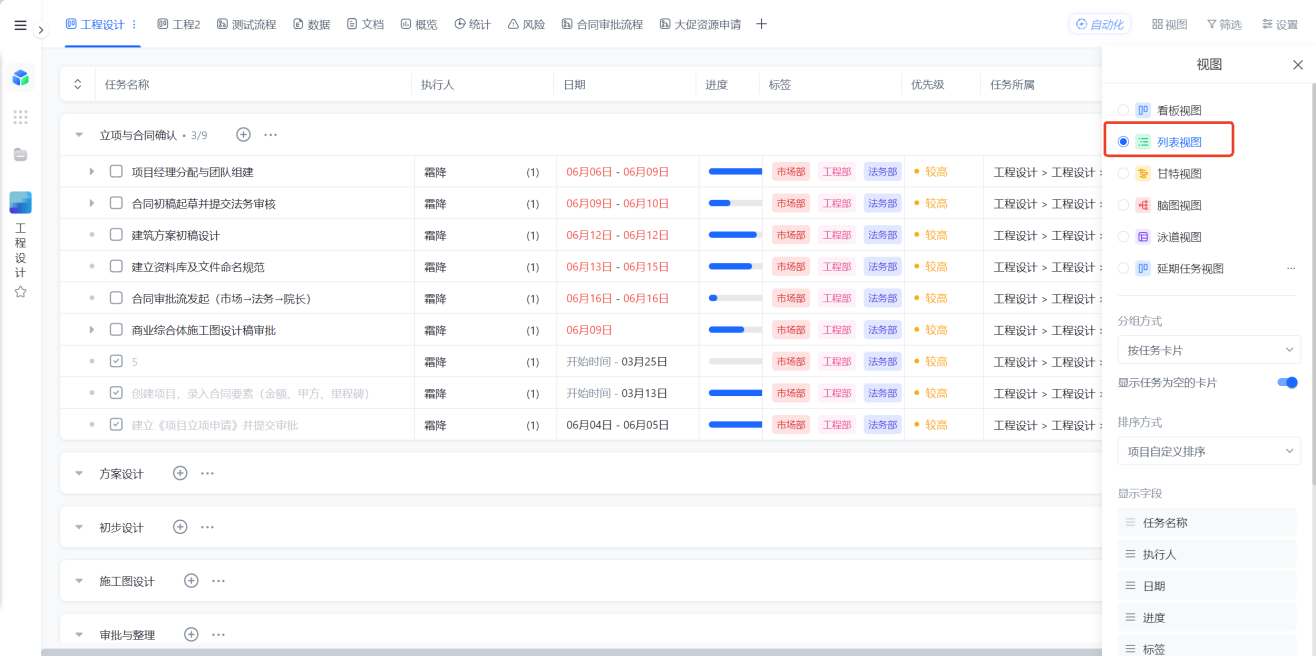This screenshot has height=656, width=1316.
Task: Open 合同审批流程 tab
Action: point(602,24)
